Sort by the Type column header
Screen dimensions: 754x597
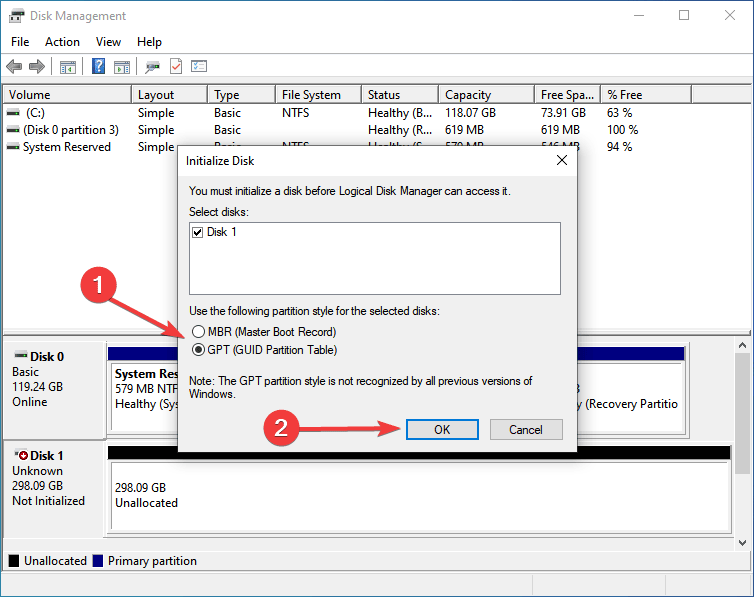[x=242, y=95]
